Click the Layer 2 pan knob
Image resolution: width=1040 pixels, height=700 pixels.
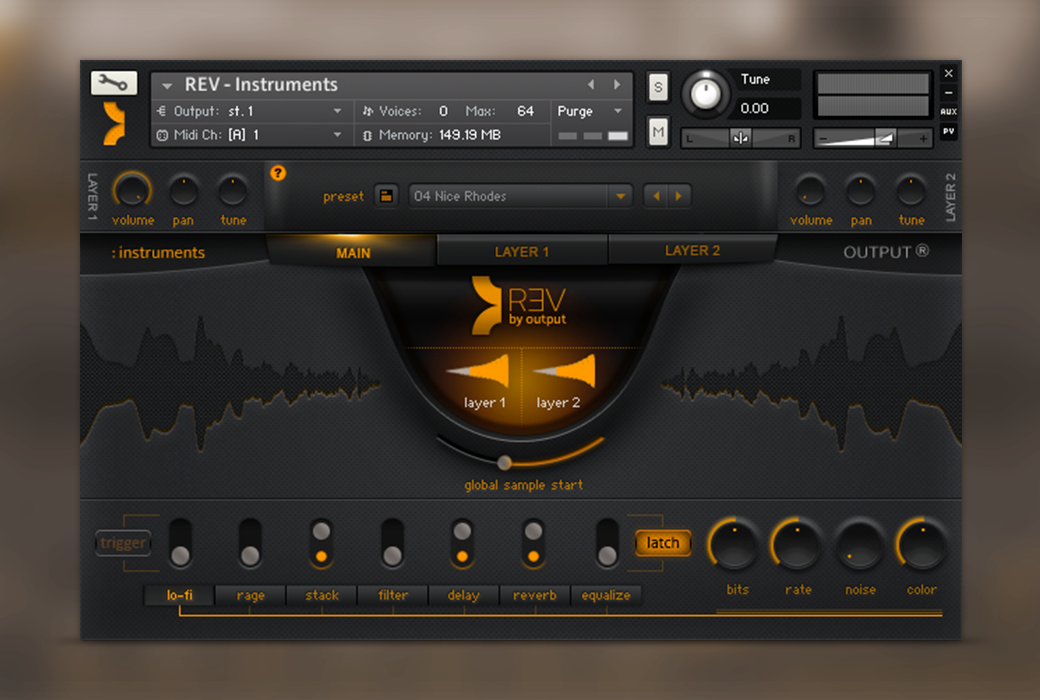click(x=860, y=191)
